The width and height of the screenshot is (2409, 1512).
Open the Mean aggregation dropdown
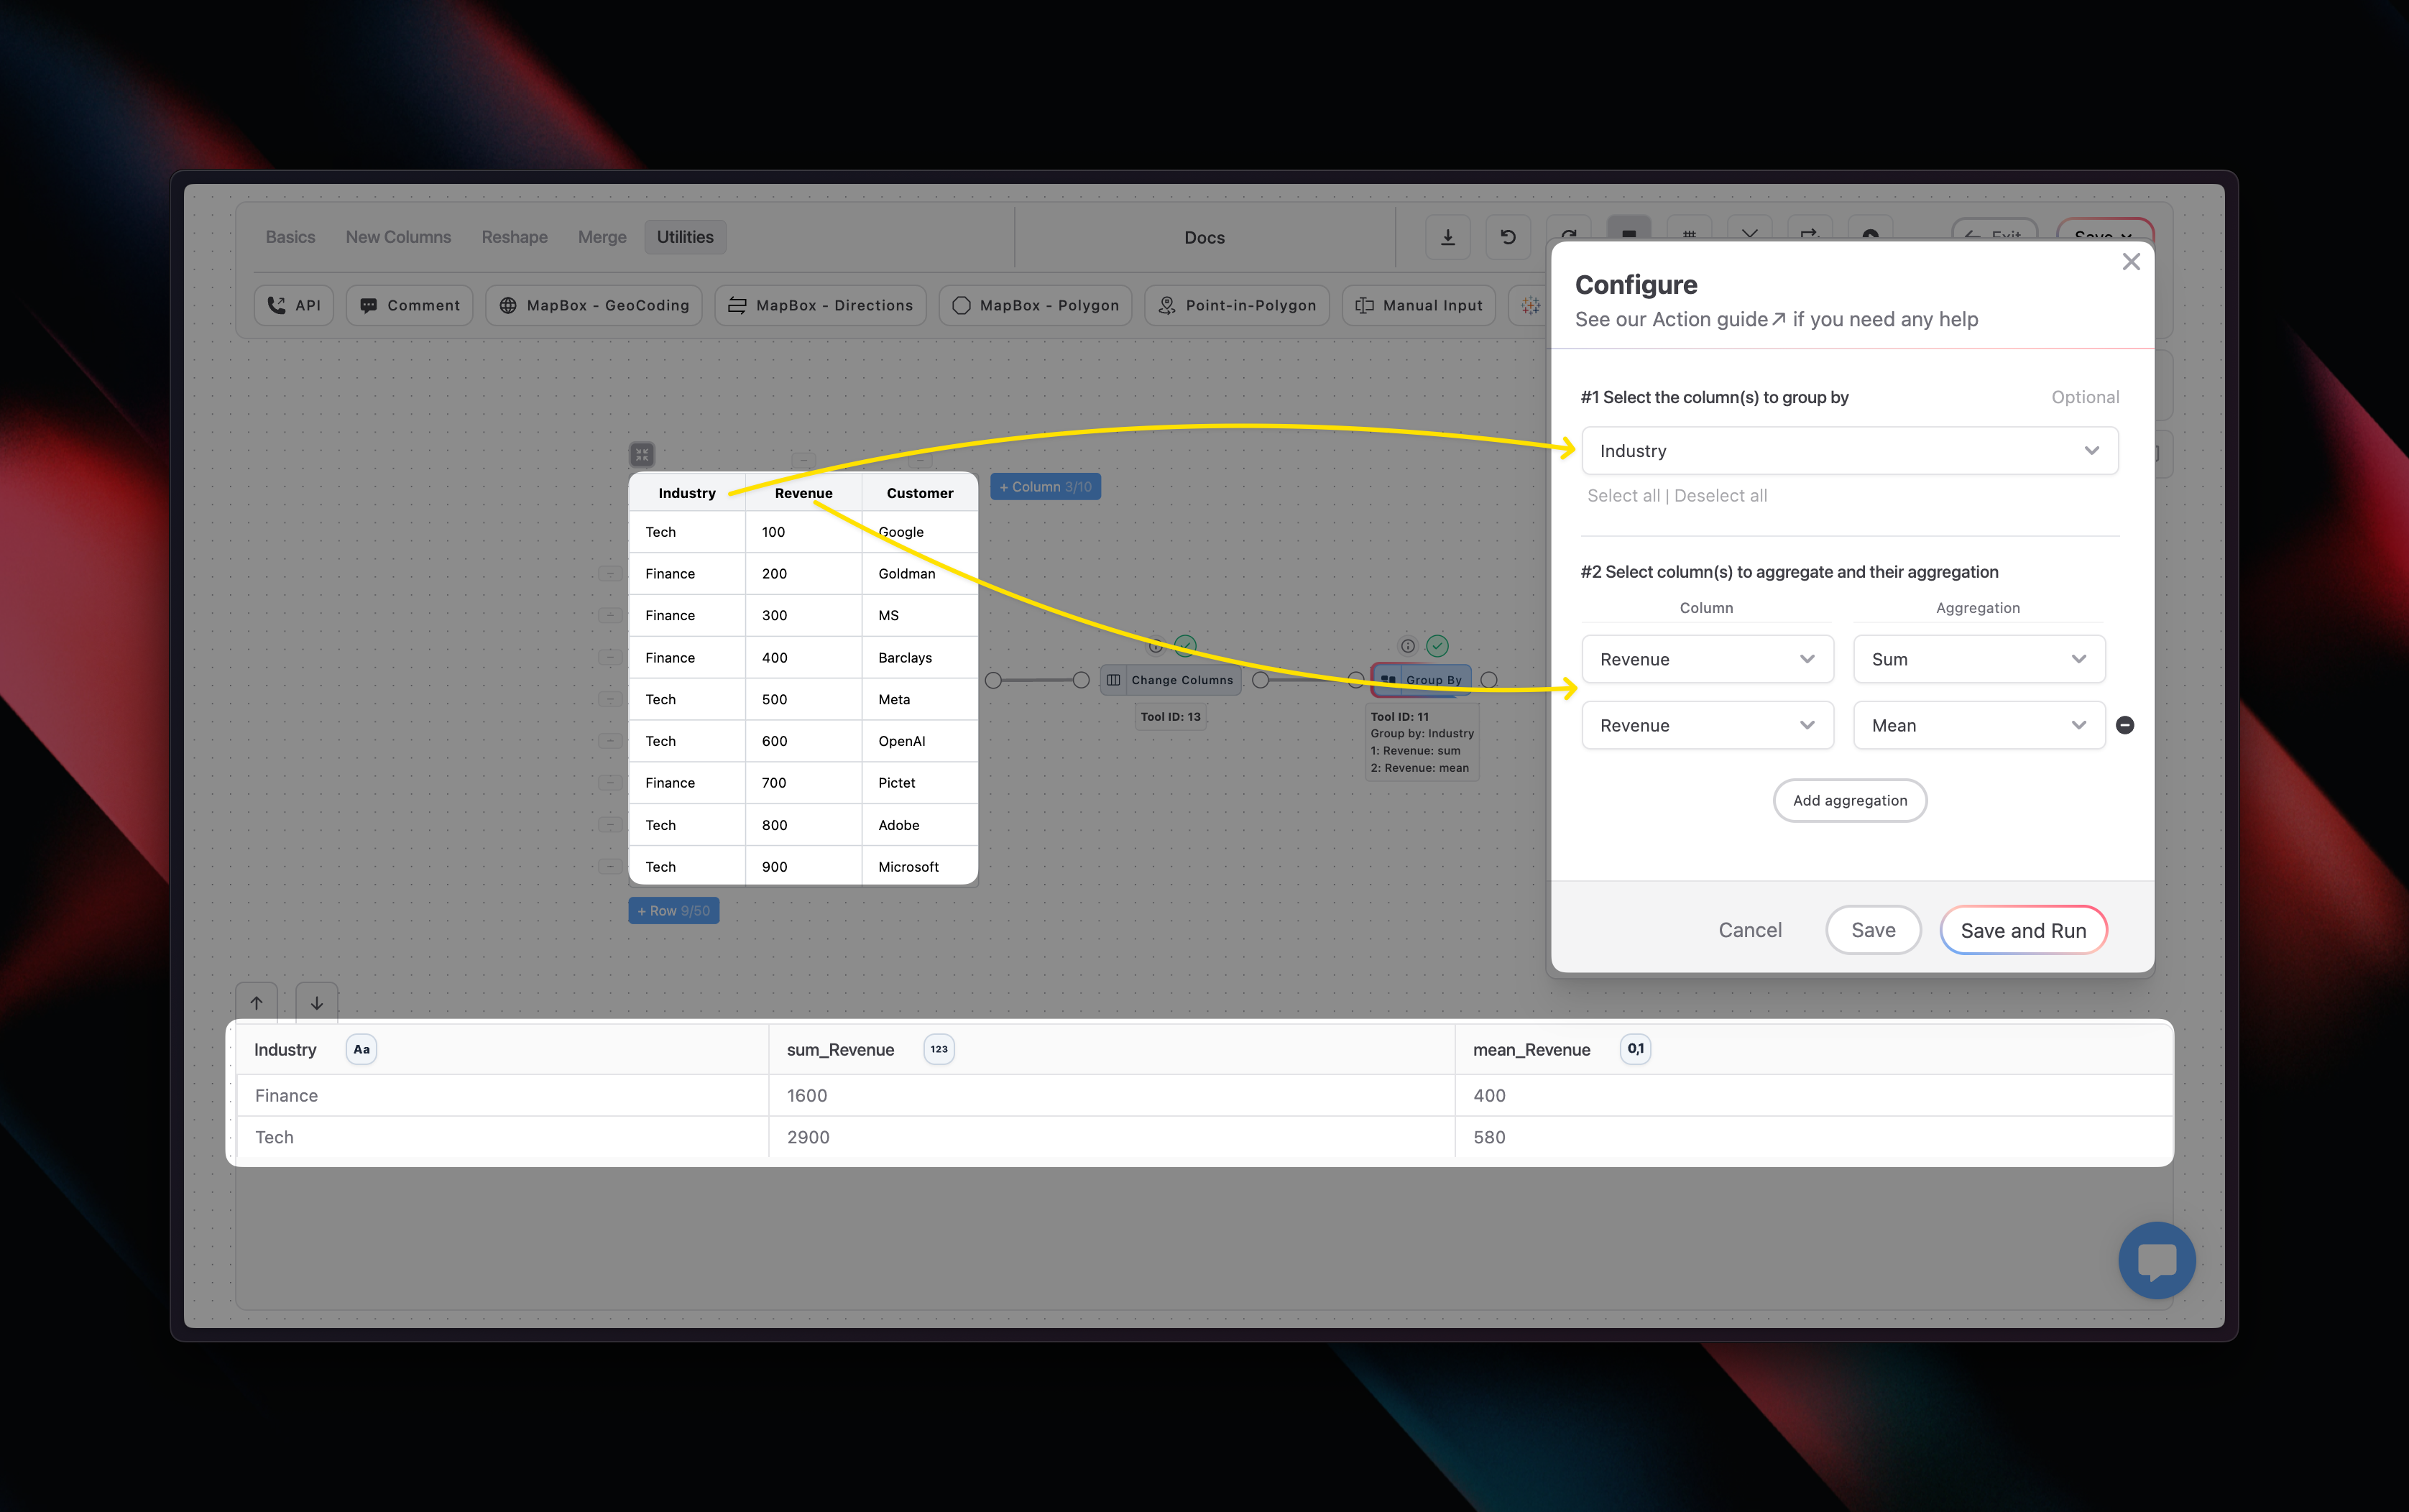click(1979, 725)
